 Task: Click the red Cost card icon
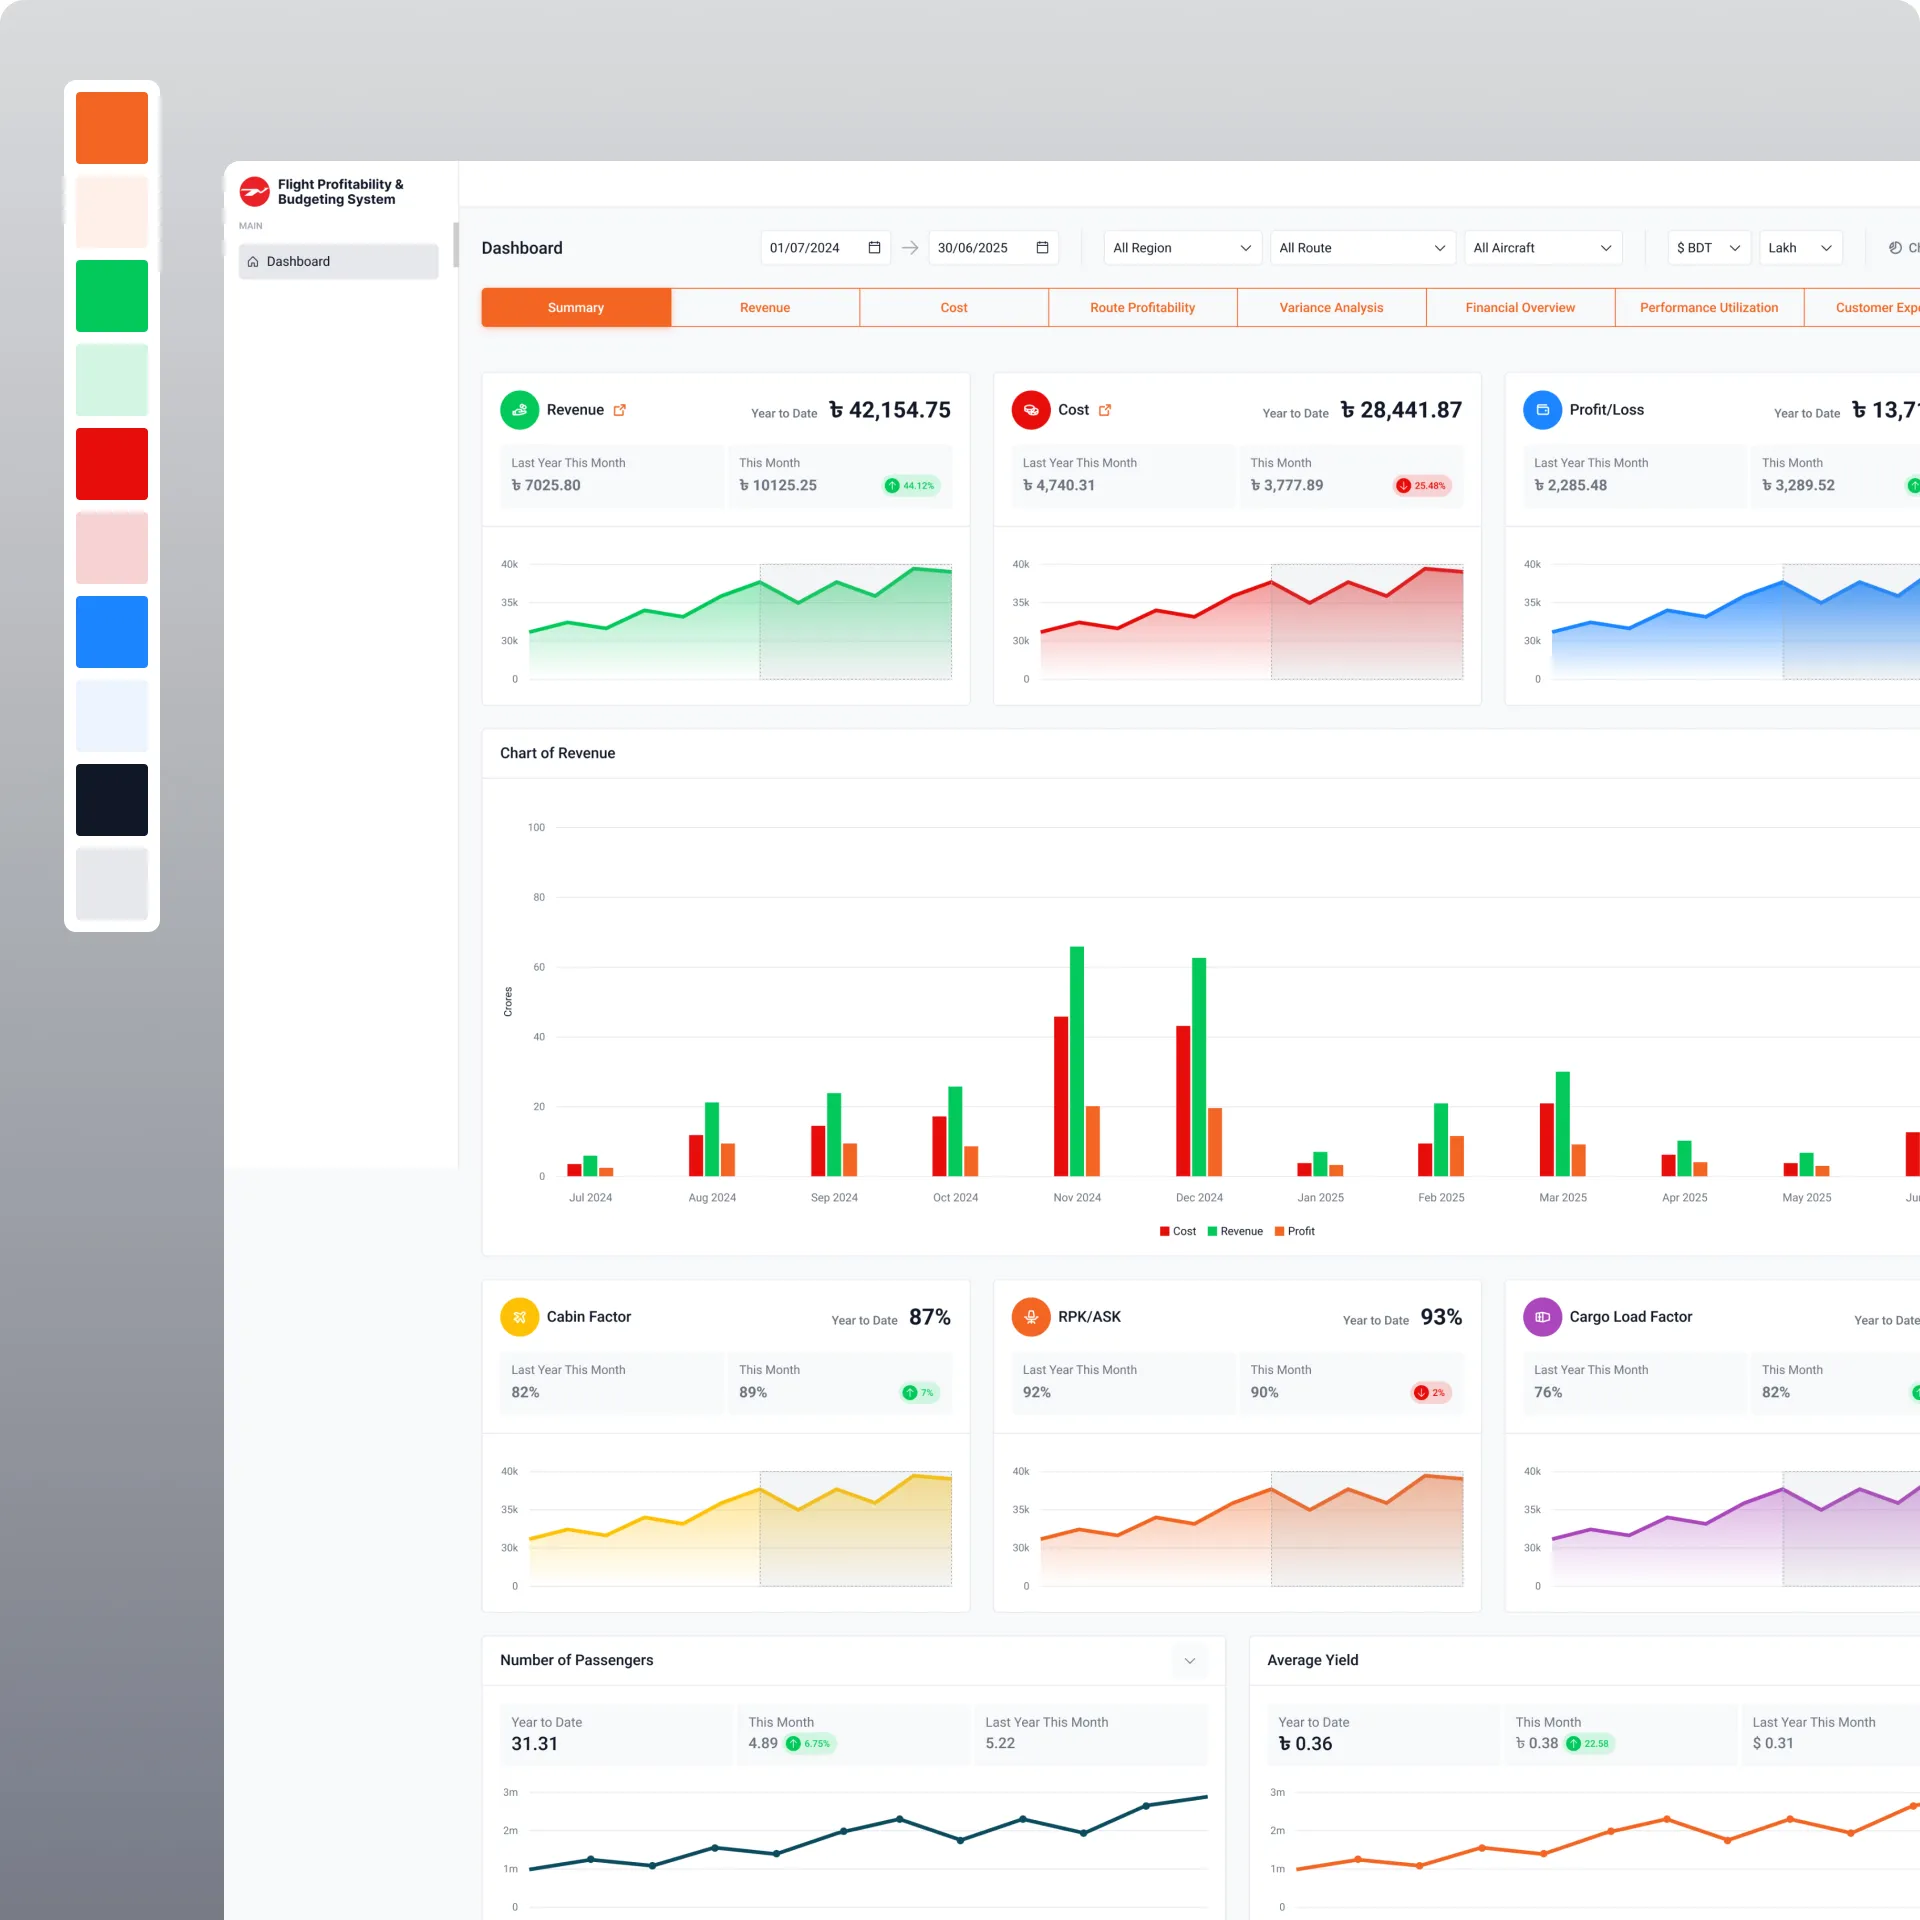click(x=1030, y=410)
